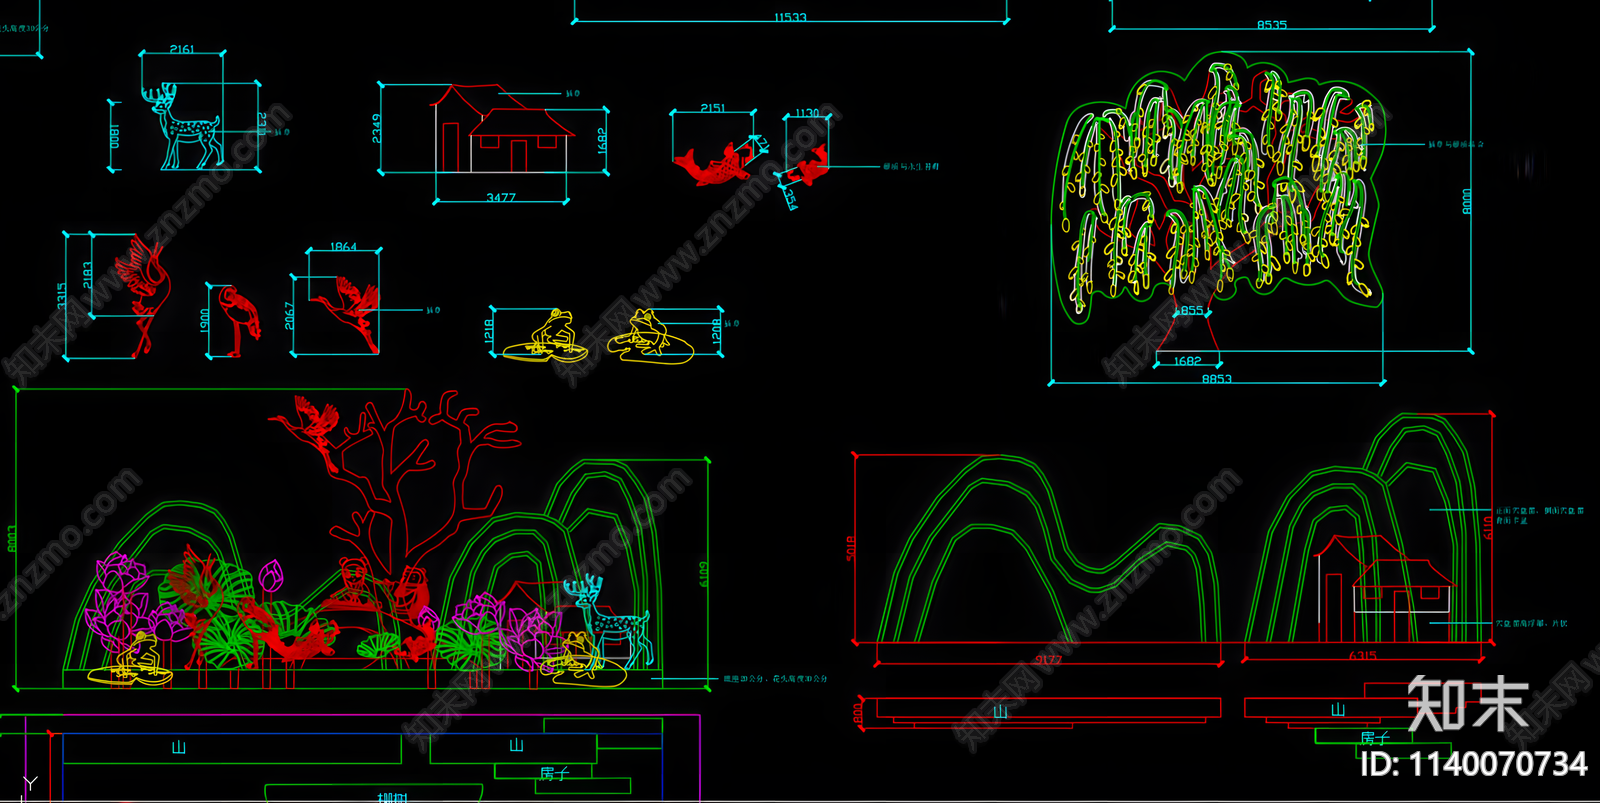Select the green willow tree drawing
Viewport: 1600px width, 803px height.
1218,190
